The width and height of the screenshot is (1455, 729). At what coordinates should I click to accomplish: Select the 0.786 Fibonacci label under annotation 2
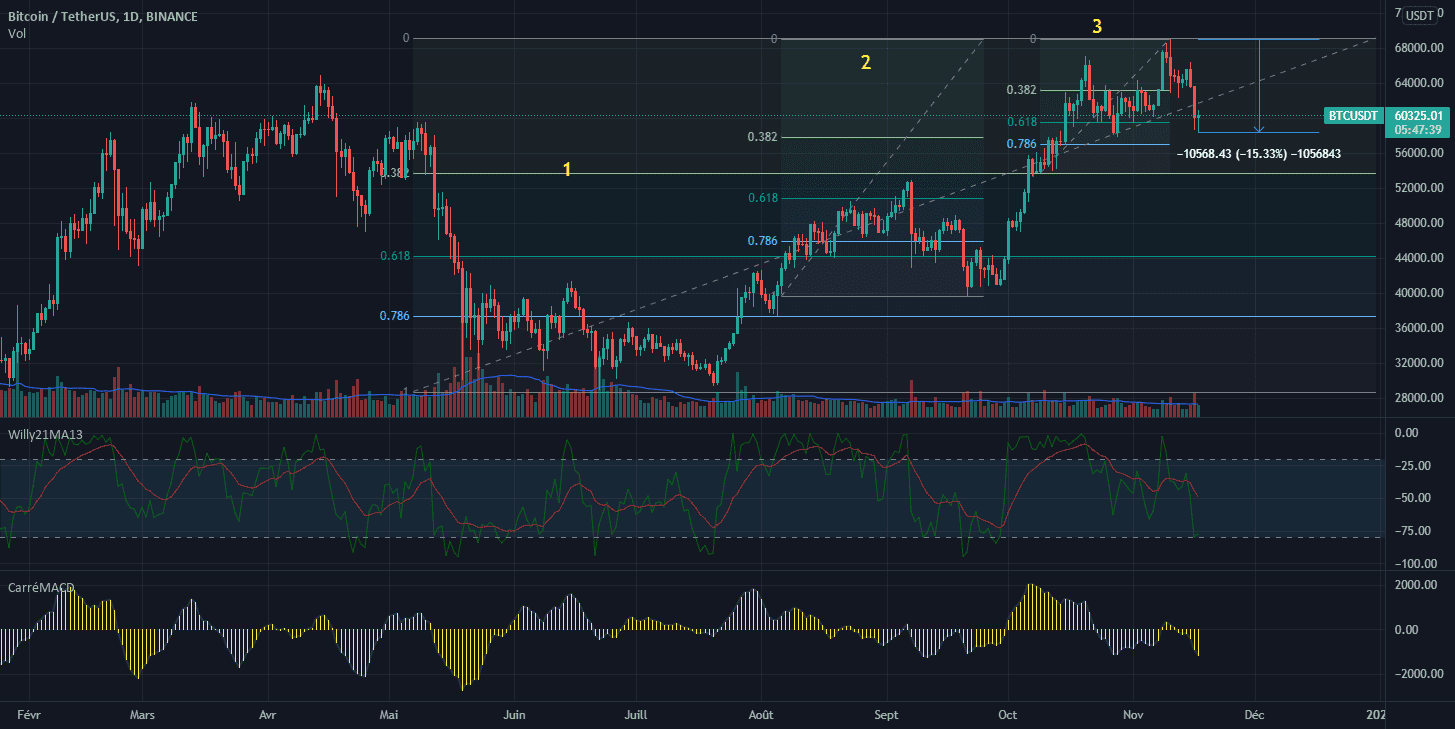click(763, 241)
